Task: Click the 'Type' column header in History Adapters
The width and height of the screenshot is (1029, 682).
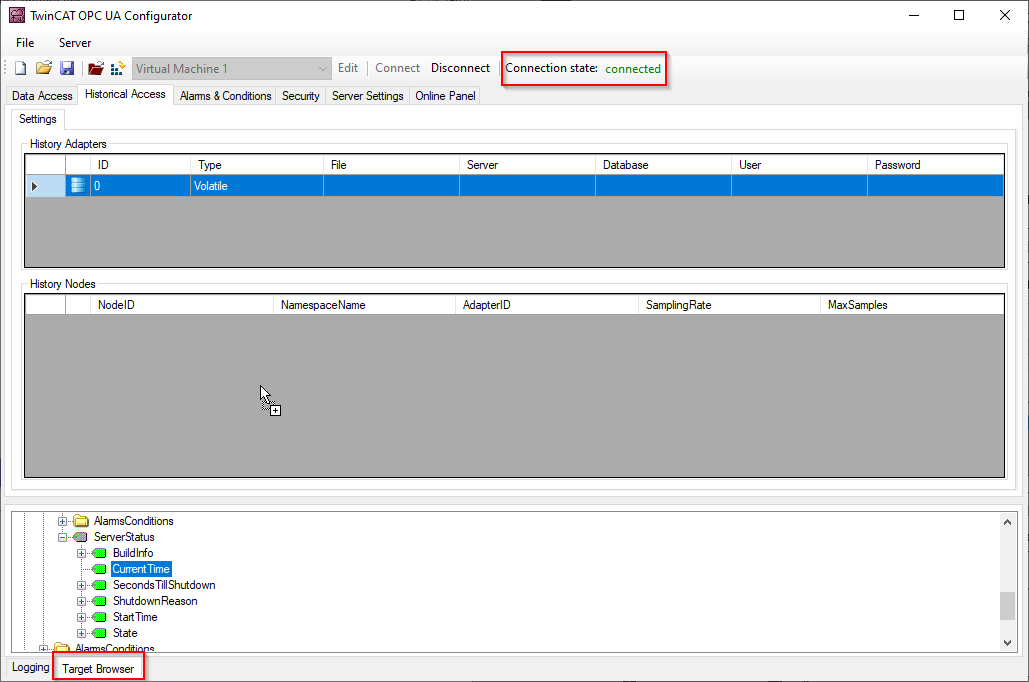Action: coord(257,165)
